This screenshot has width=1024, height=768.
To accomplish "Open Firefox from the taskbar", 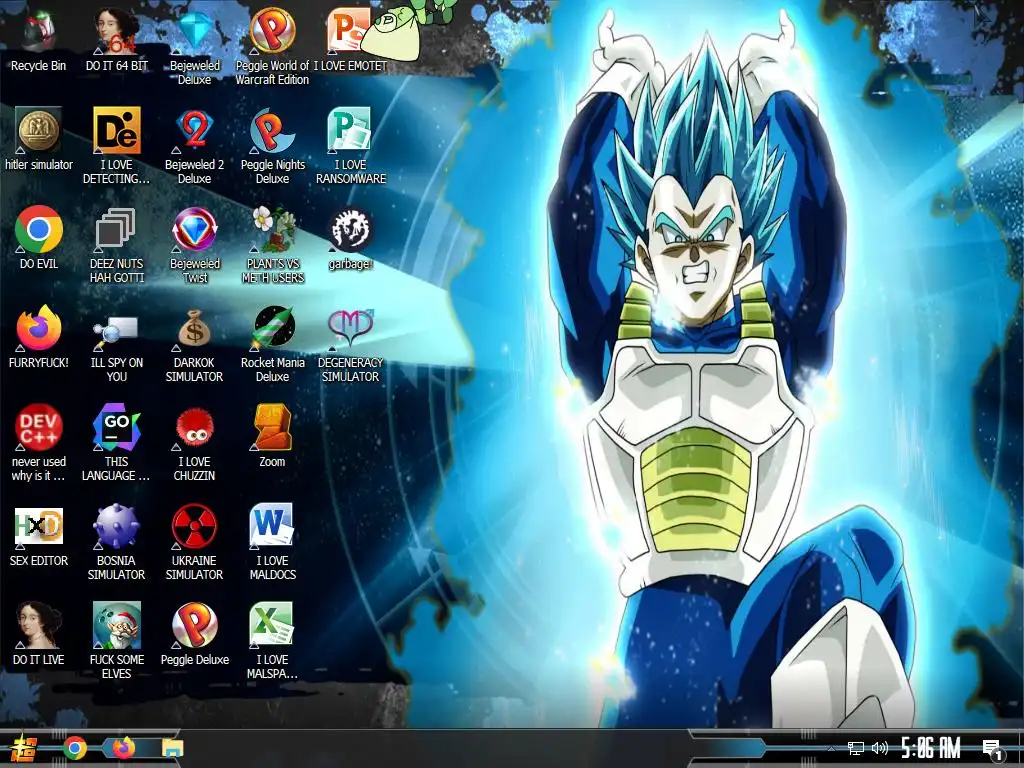I will 123,748.
